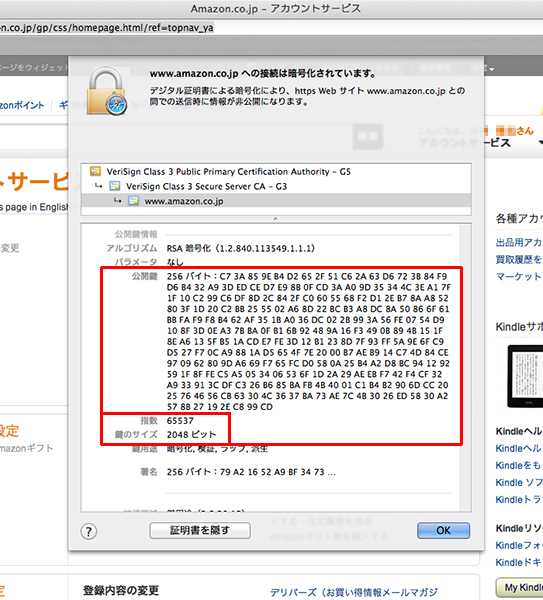Select VeriSign Class 3 Secure Server CA icon
The image size is (543, 600).
coord(114,186)
